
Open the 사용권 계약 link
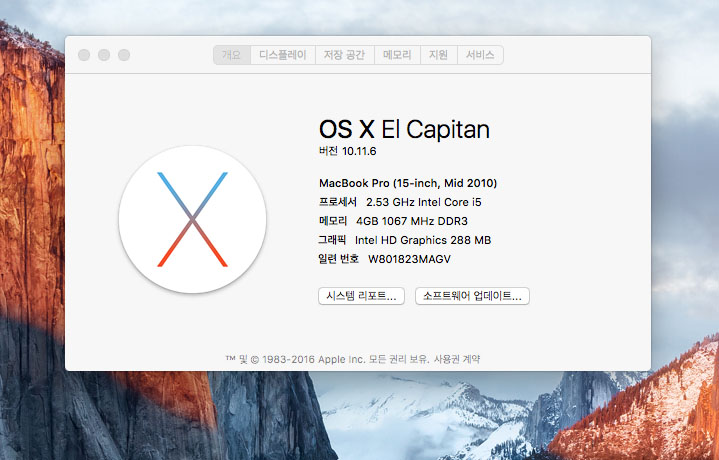click(457, 358)
